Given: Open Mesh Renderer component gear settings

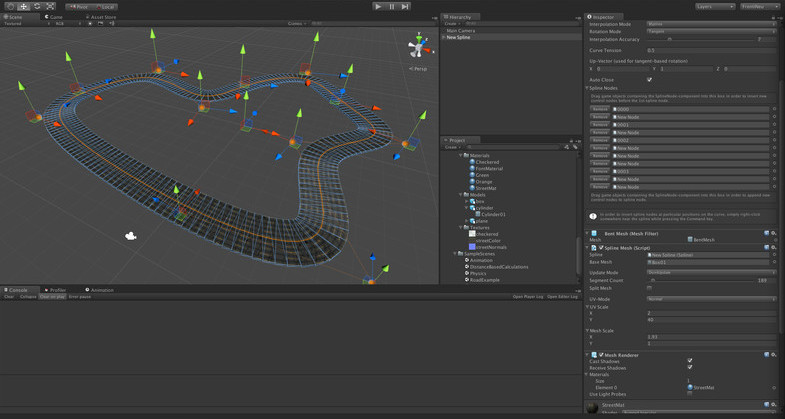Looking at the screenshot, I should click(x=773, y=354).
